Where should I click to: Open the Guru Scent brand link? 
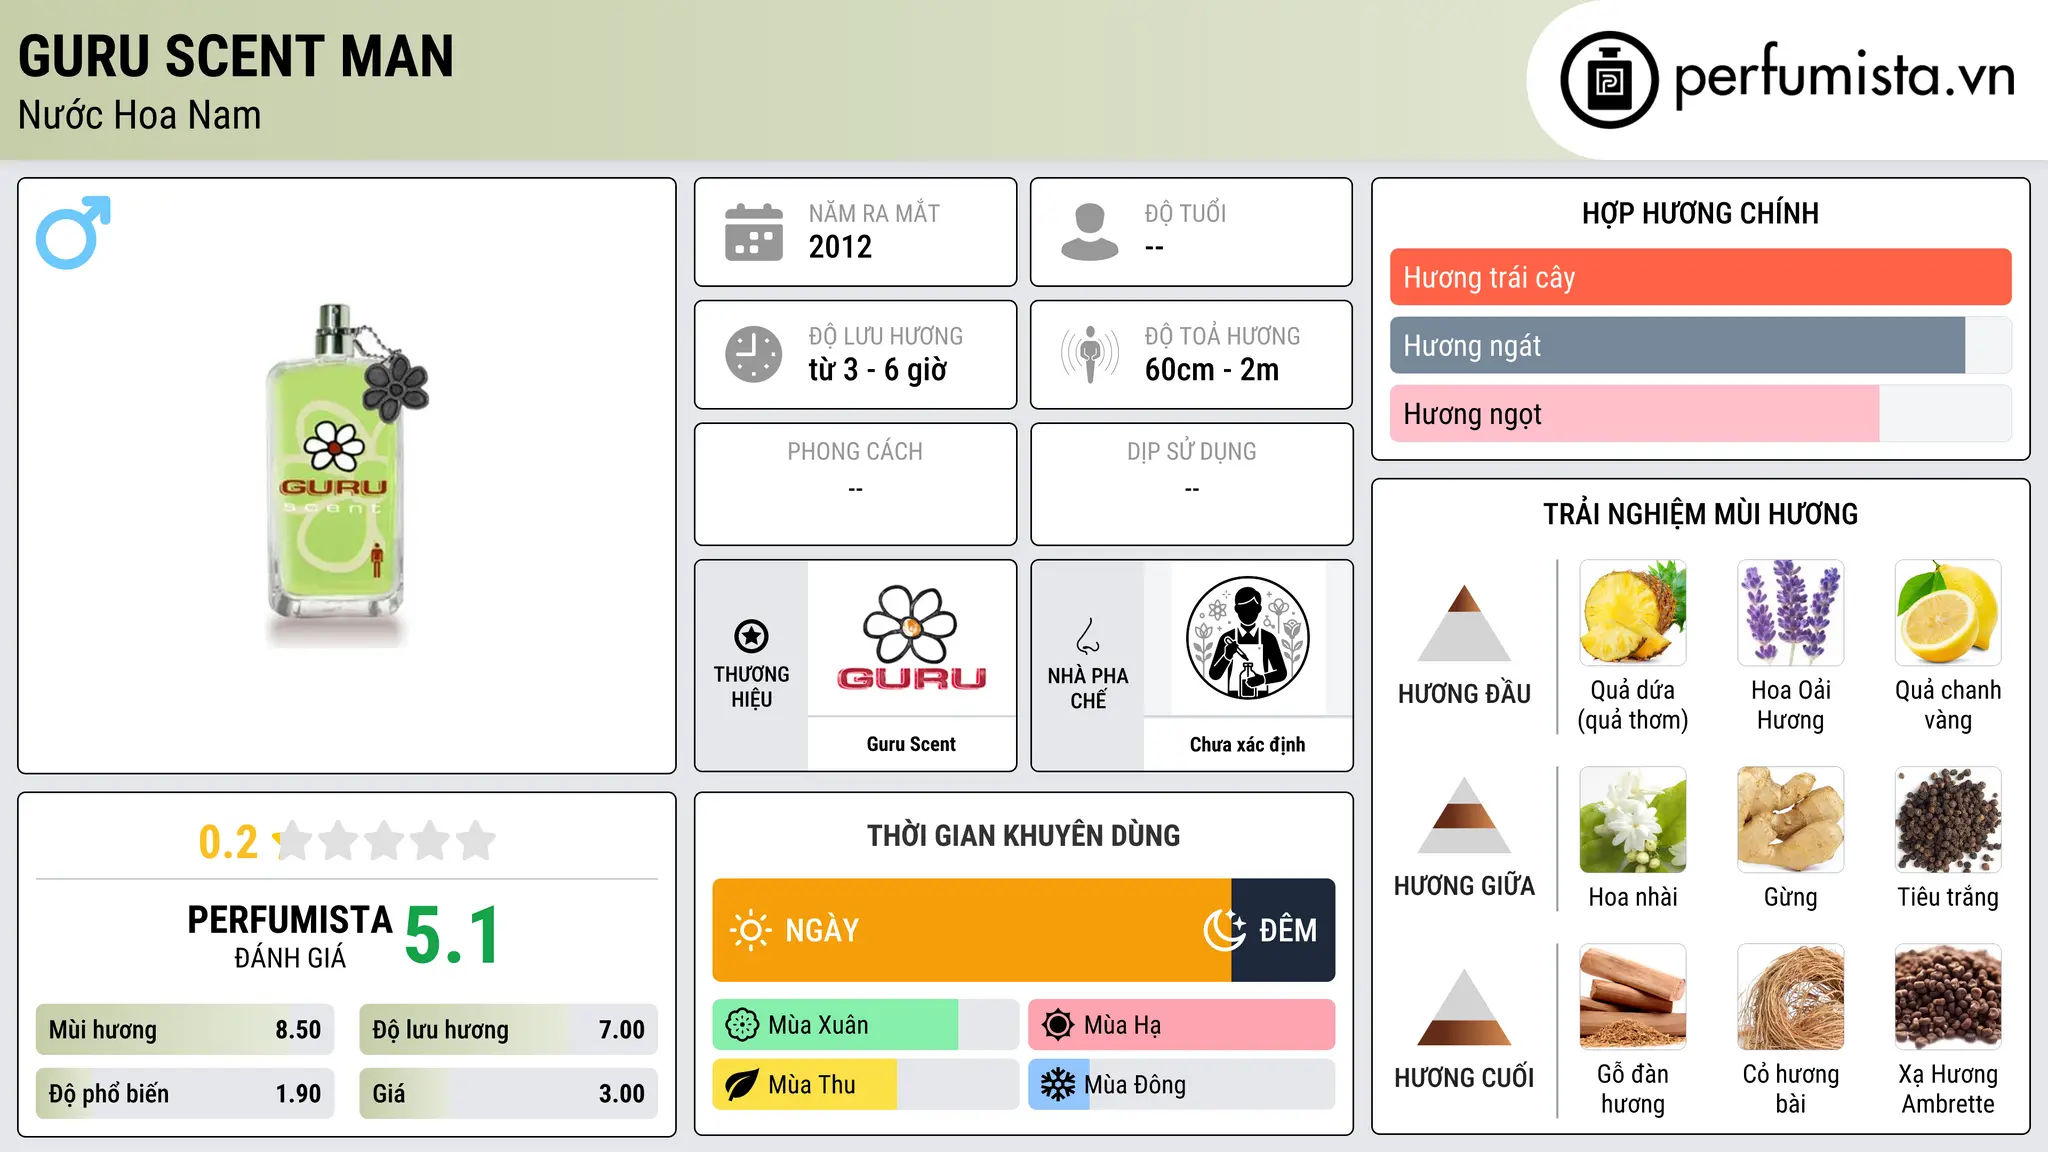point(911,744)
